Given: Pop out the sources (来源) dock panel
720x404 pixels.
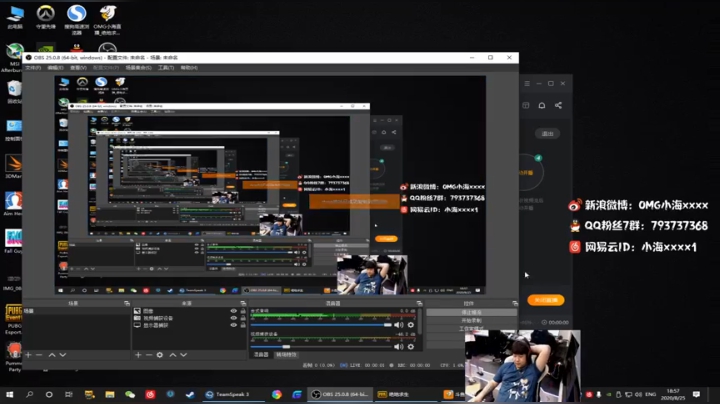Looking at the screenshot, I should [243, 303].
